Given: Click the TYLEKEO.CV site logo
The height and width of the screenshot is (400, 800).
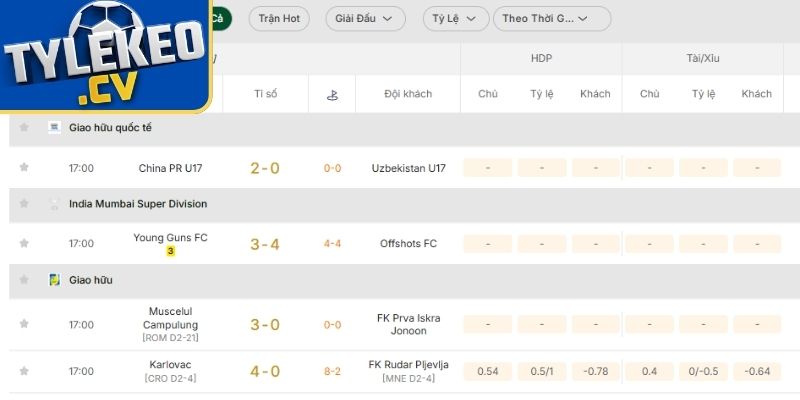Looking at the screenshot, I should pos(105,55).
